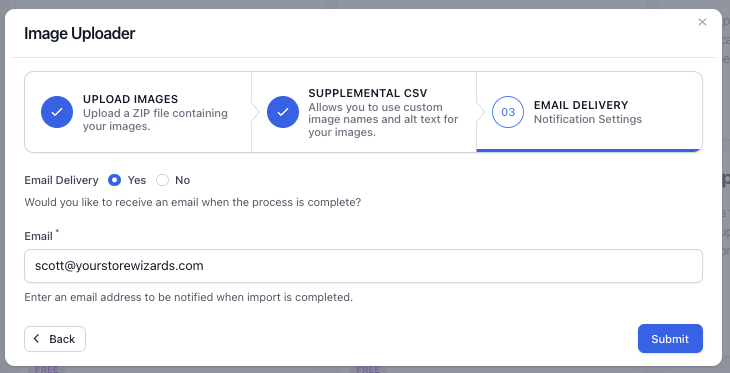Click the Back button label
This screenshot has height=373, width=730.
(x=62, y=339)
